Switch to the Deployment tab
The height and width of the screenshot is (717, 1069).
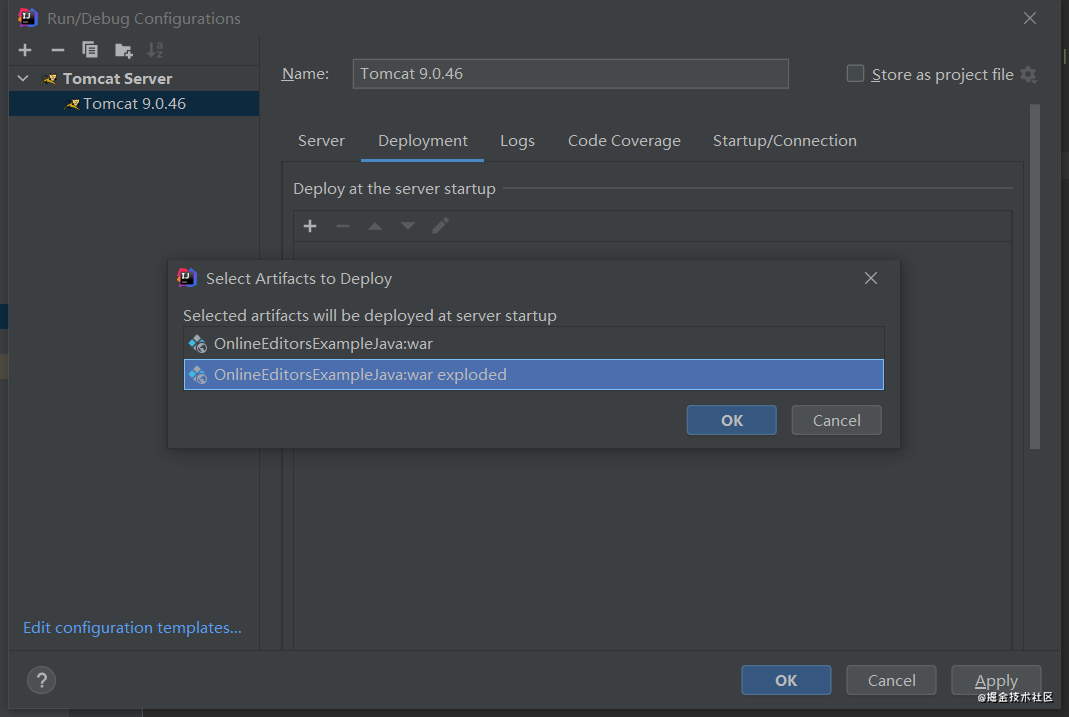coord(423,140)
